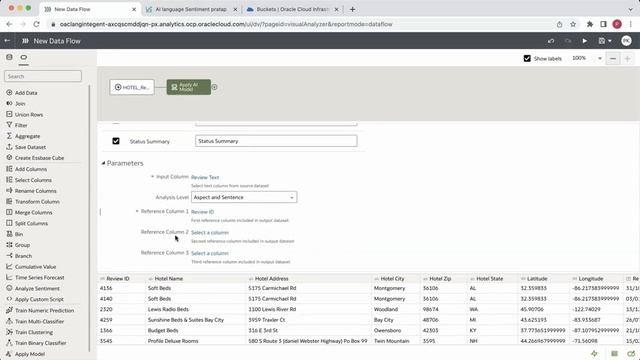Select the Train Multi-Classifier icon
The height and width of the screenshot is (360, 640).
9,321
